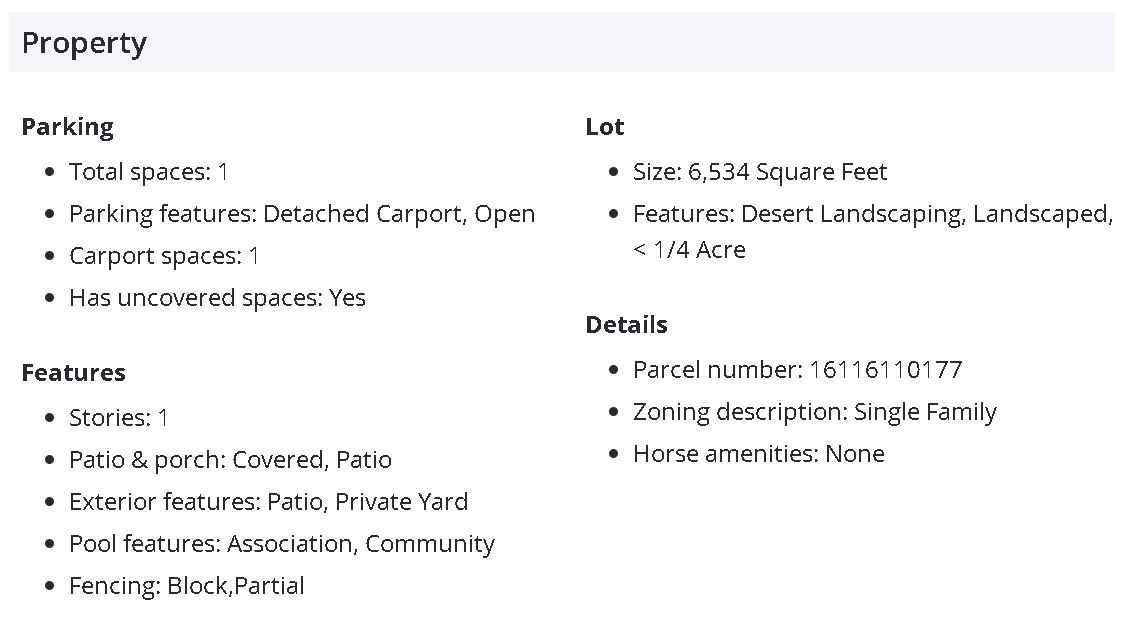
Task: Select the Detached Carport parking features line
Action: 301,214
